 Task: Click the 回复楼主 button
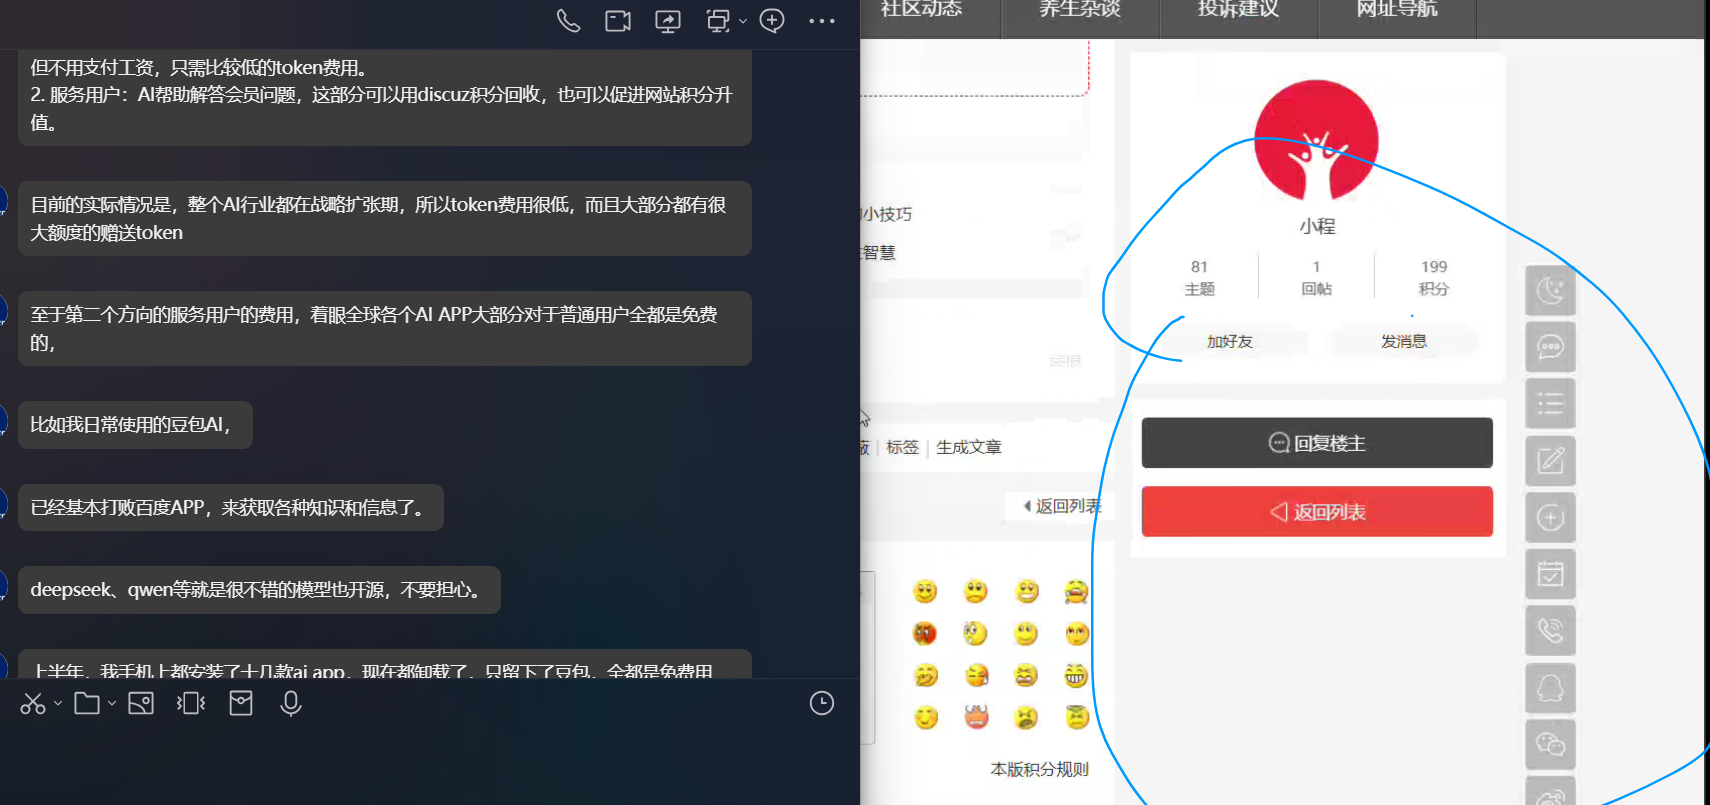point(1317,443)
